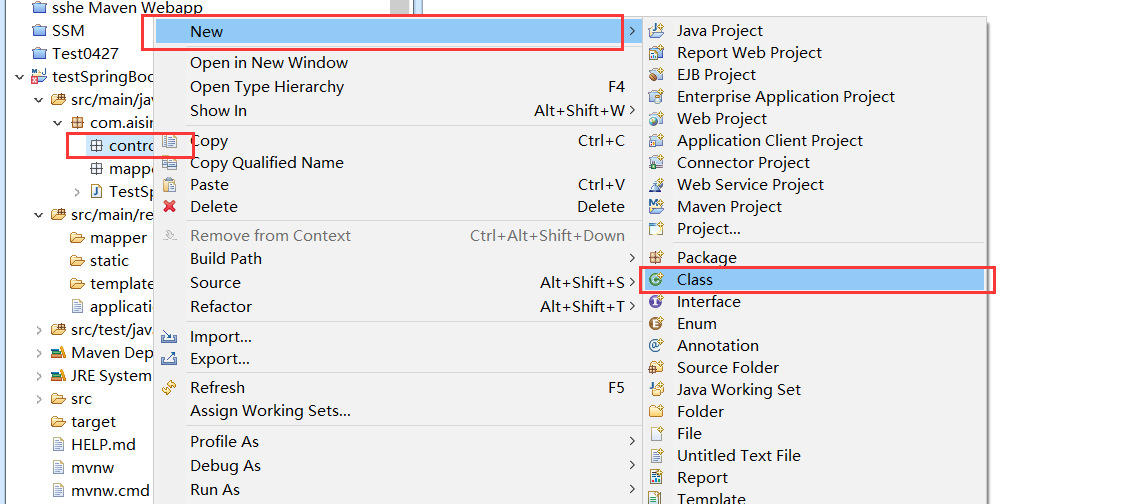Click the Report Web Project icon
The height and width of the screenshot is (504, 1136).
(x=656, y=53)
